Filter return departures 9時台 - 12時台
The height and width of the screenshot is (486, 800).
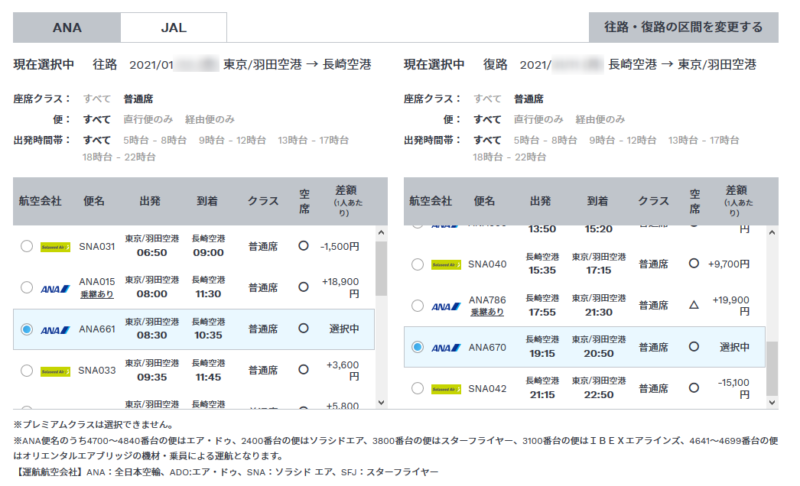coord(622,140)
